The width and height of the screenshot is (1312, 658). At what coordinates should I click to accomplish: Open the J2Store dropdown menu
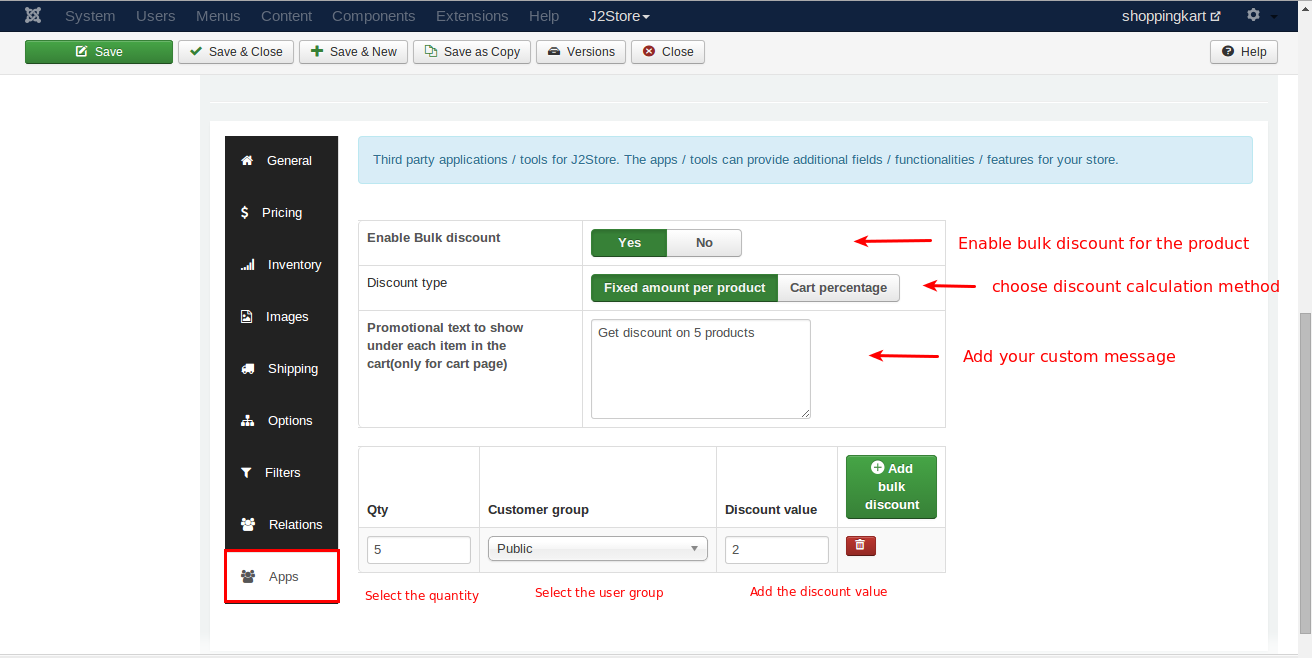coord(619,16)
